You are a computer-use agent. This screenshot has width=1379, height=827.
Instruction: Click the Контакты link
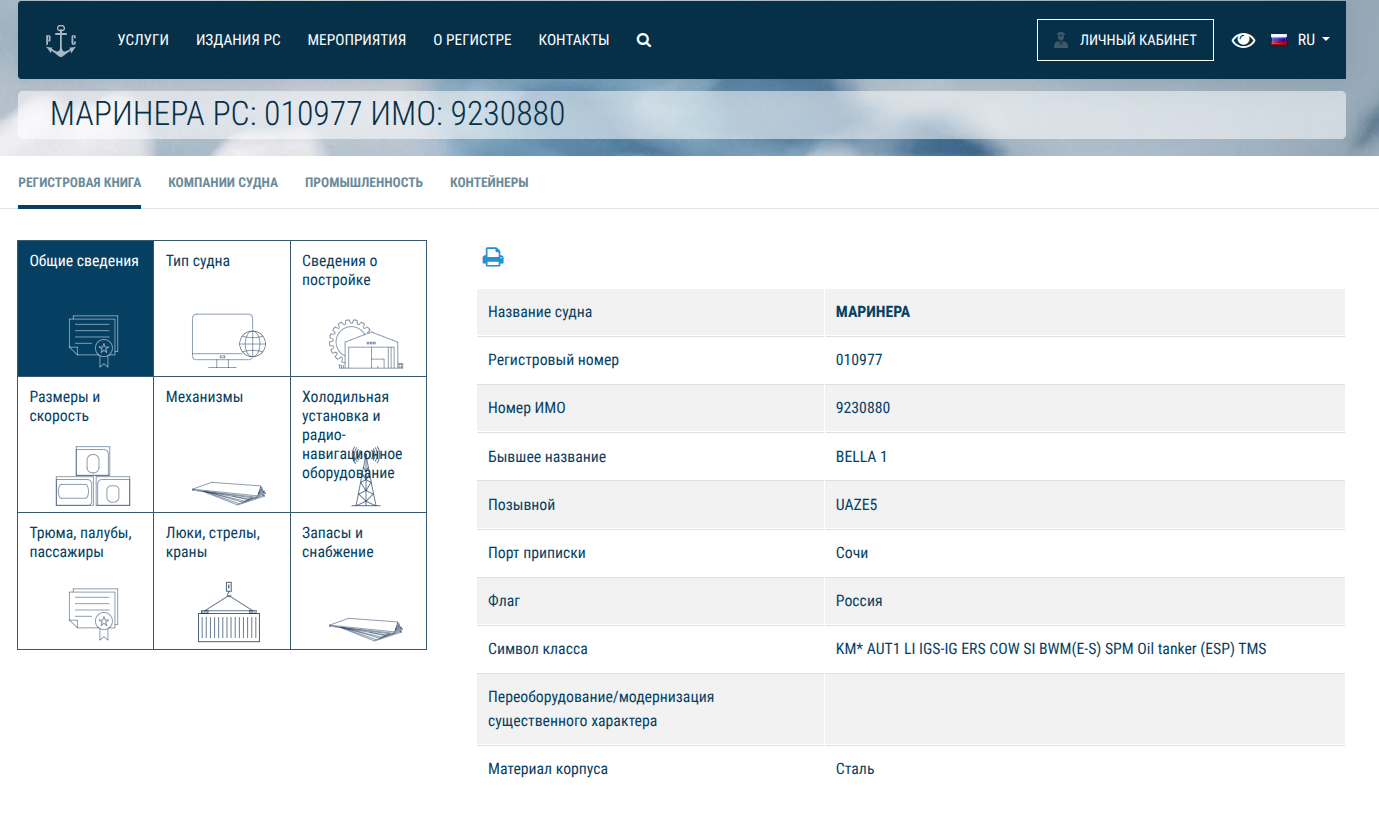pos(574,41)
